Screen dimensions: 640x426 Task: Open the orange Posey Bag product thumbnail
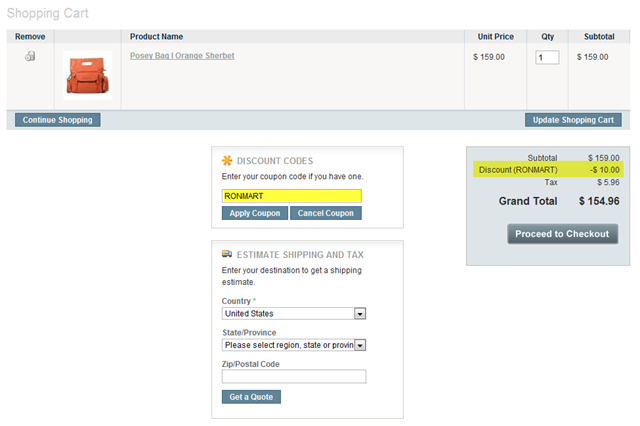pos(87,76)
